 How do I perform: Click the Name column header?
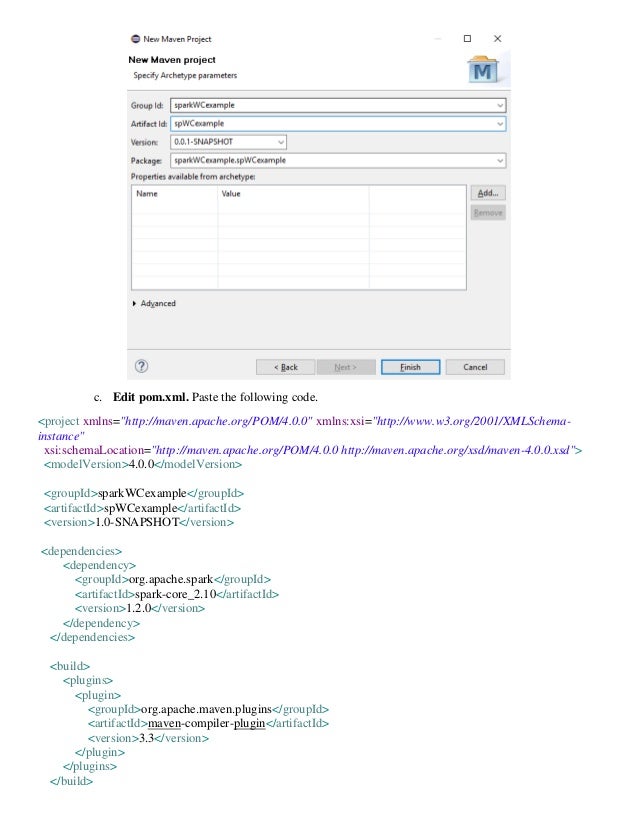[147, 194]
